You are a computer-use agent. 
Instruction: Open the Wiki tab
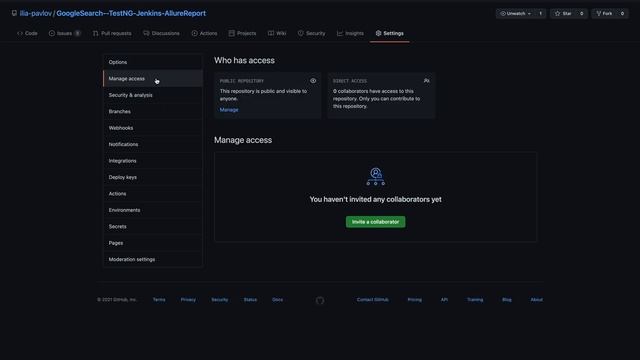coord(277,33)
